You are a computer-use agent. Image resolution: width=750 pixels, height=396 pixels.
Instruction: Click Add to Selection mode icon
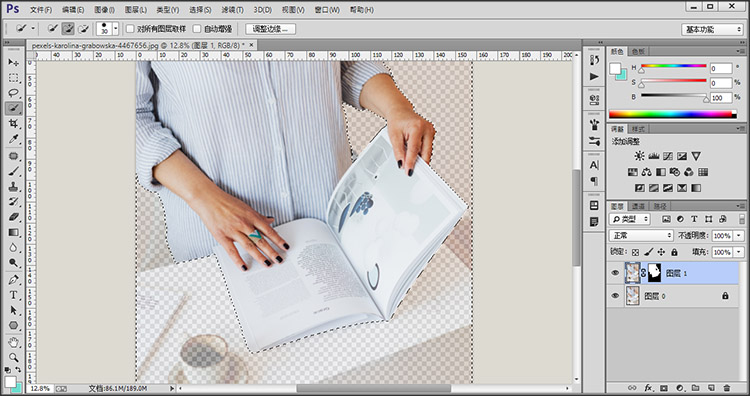68,29
